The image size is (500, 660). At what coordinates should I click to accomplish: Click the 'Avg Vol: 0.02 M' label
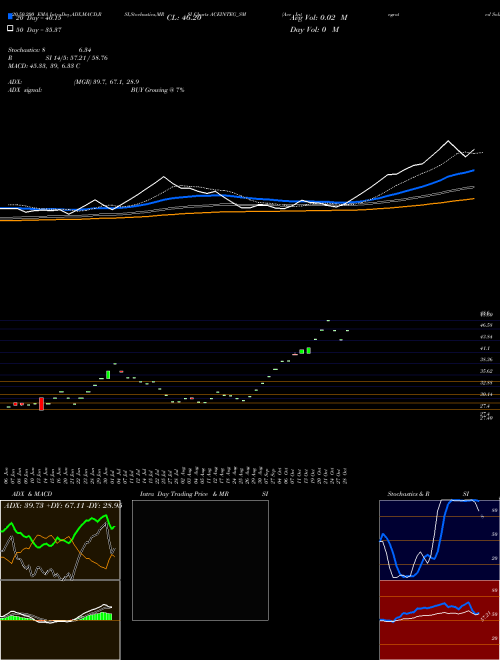pos(319,18)
